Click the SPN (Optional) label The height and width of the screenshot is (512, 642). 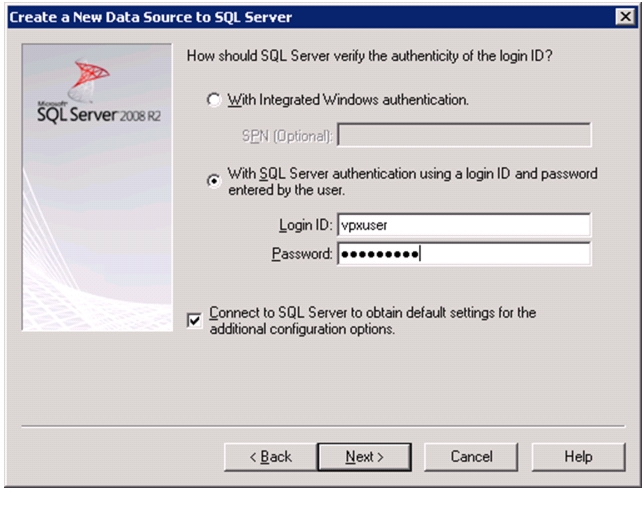click(287, 136)
